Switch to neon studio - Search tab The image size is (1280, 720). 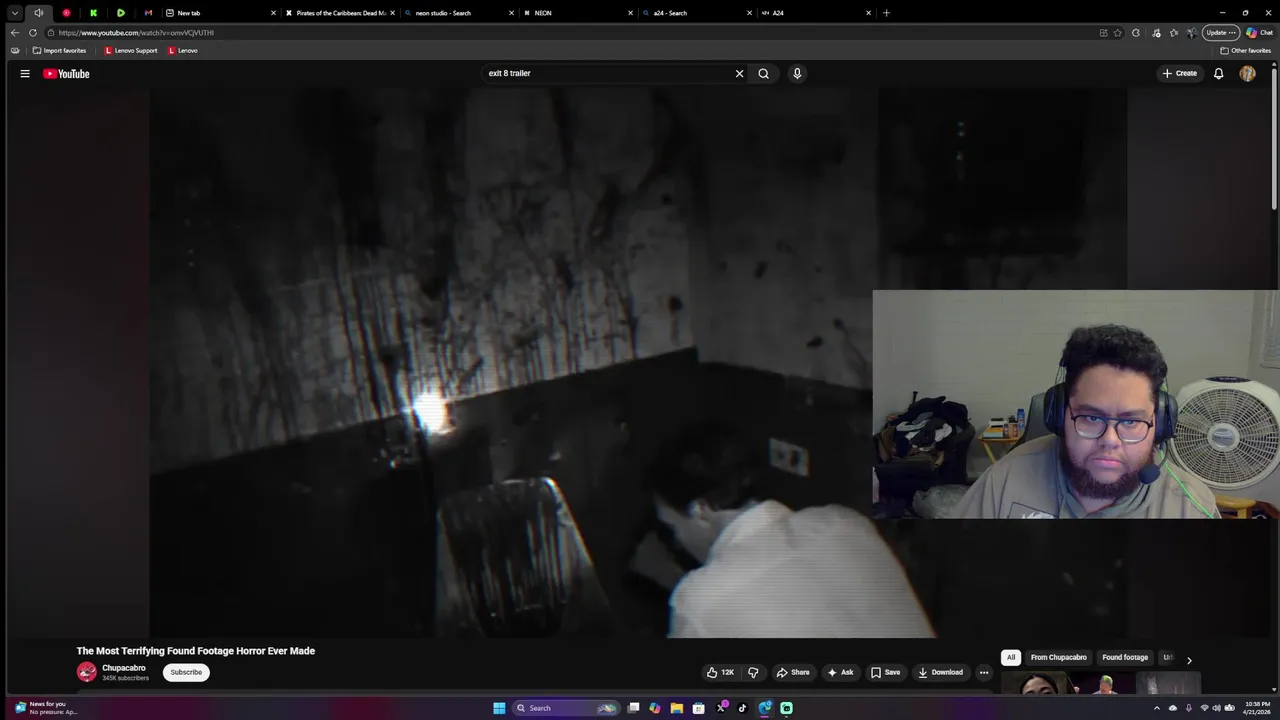point(460,13)
